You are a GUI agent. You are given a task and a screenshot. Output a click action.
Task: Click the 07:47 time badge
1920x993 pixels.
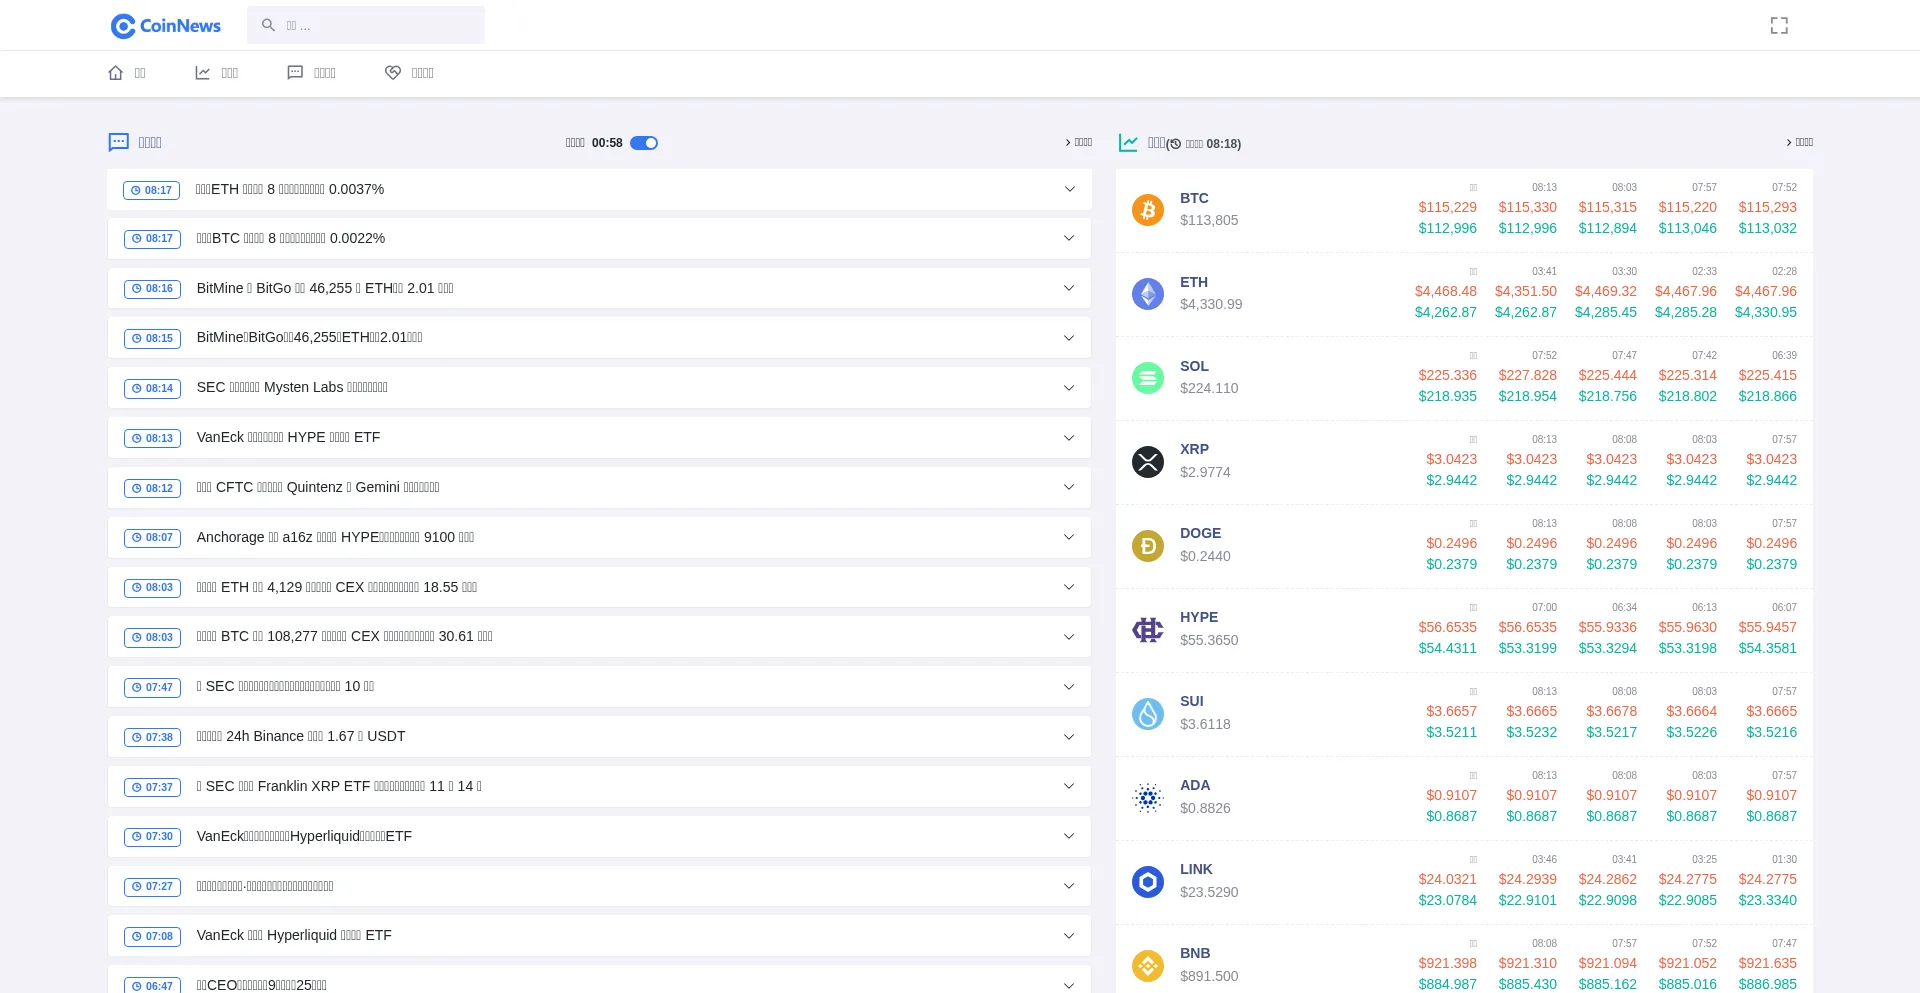click(x=152, y=687)
